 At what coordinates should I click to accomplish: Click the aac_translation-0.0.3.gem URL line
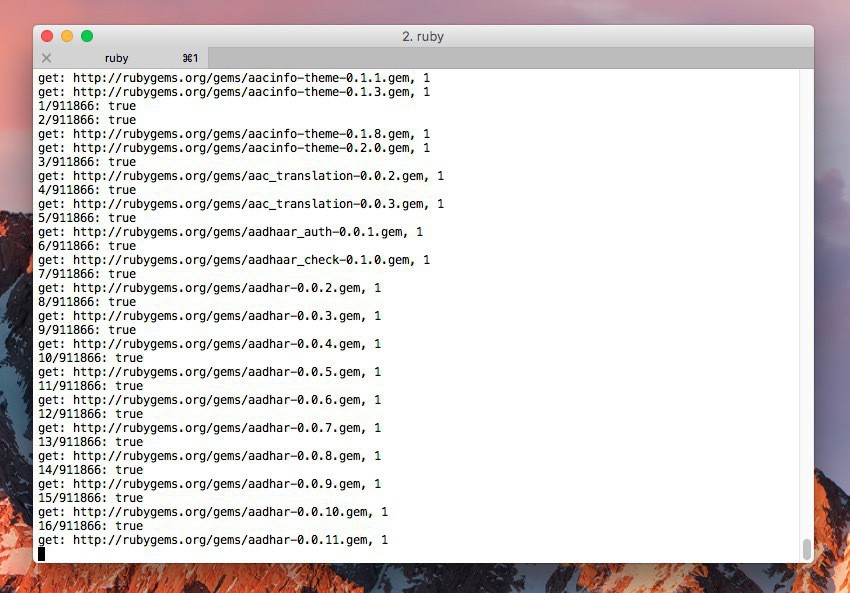coord(241,204)
